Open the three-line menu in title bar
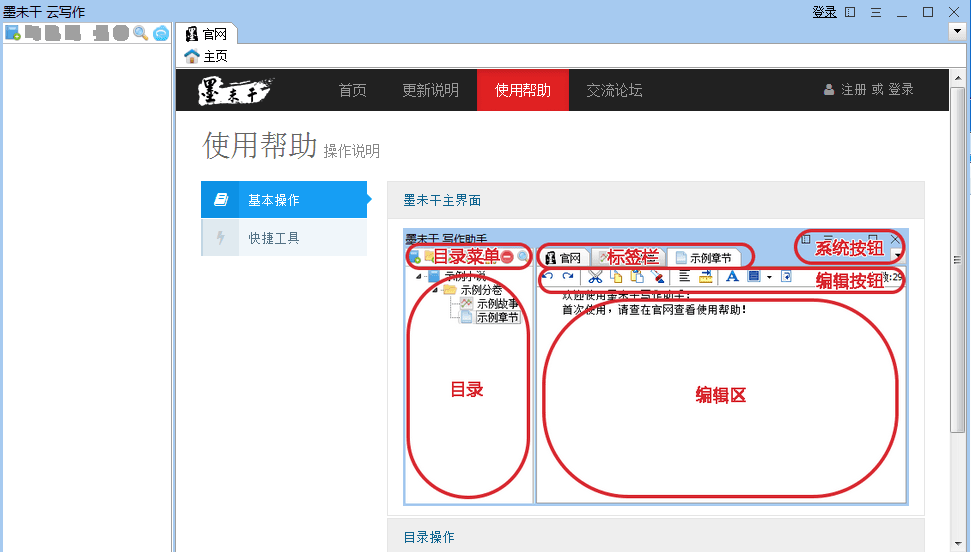The image size is (971, 552). (876, 12)
